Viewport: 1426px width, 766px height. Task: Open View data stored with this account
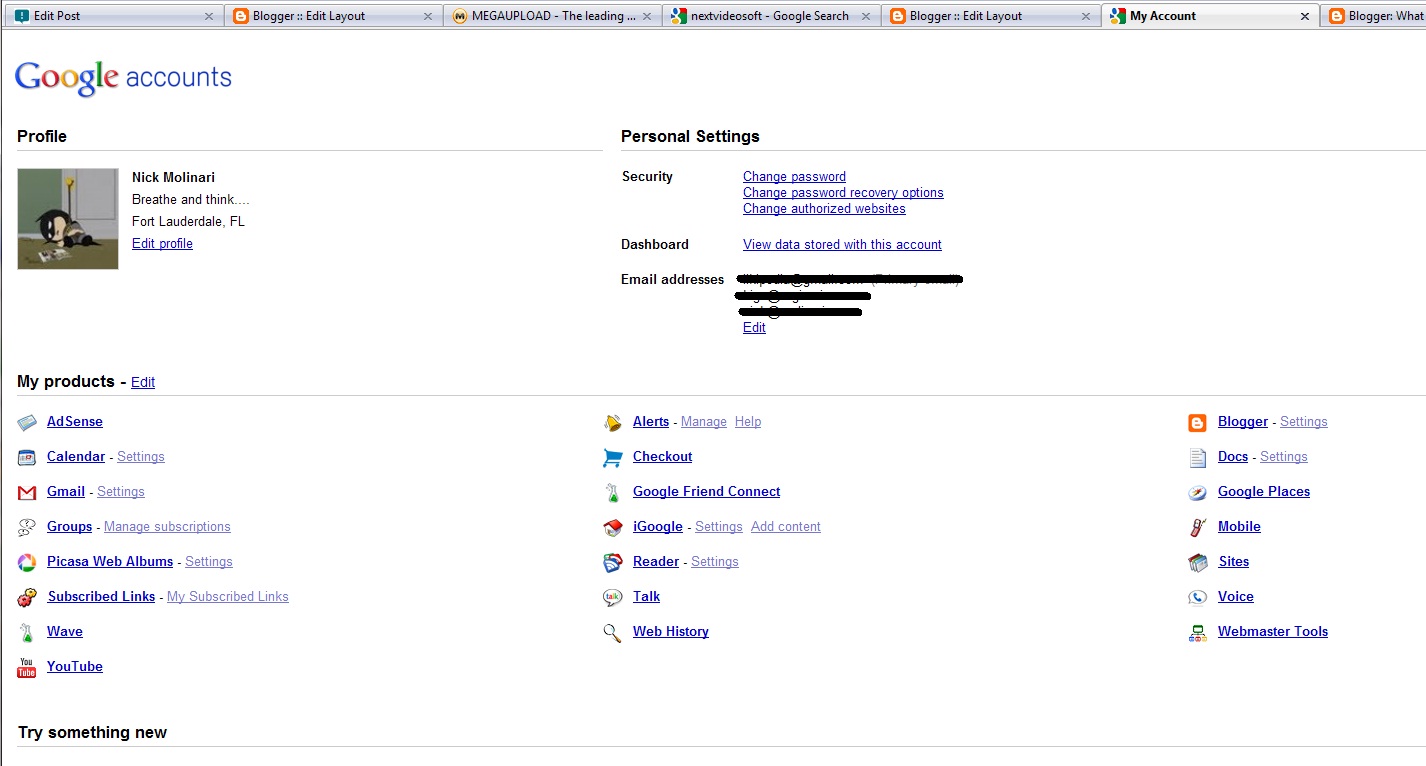[x=842, y=245]
